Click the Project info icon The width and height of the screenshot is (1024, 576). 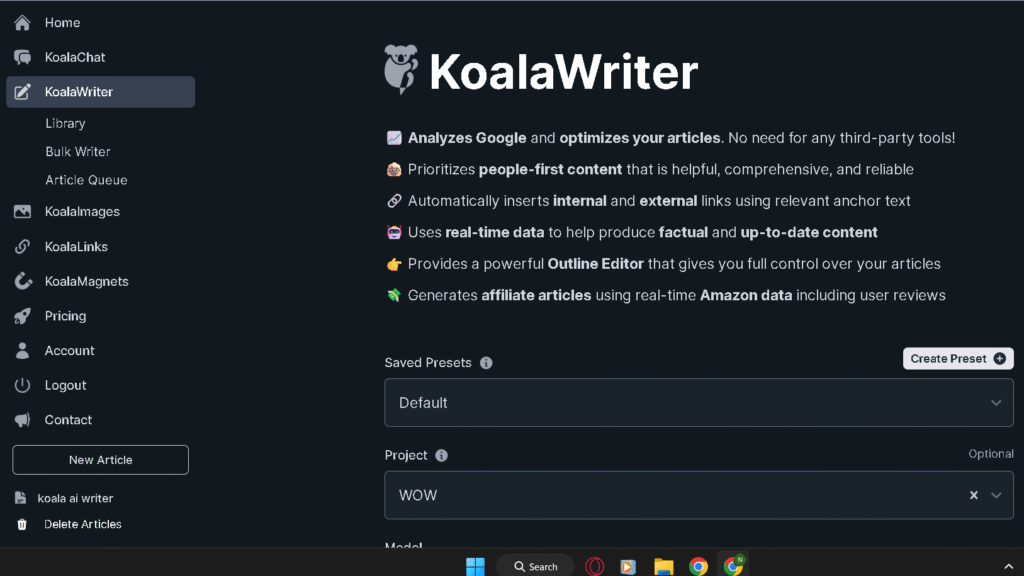pyautogui.click(x=441, y=455)
